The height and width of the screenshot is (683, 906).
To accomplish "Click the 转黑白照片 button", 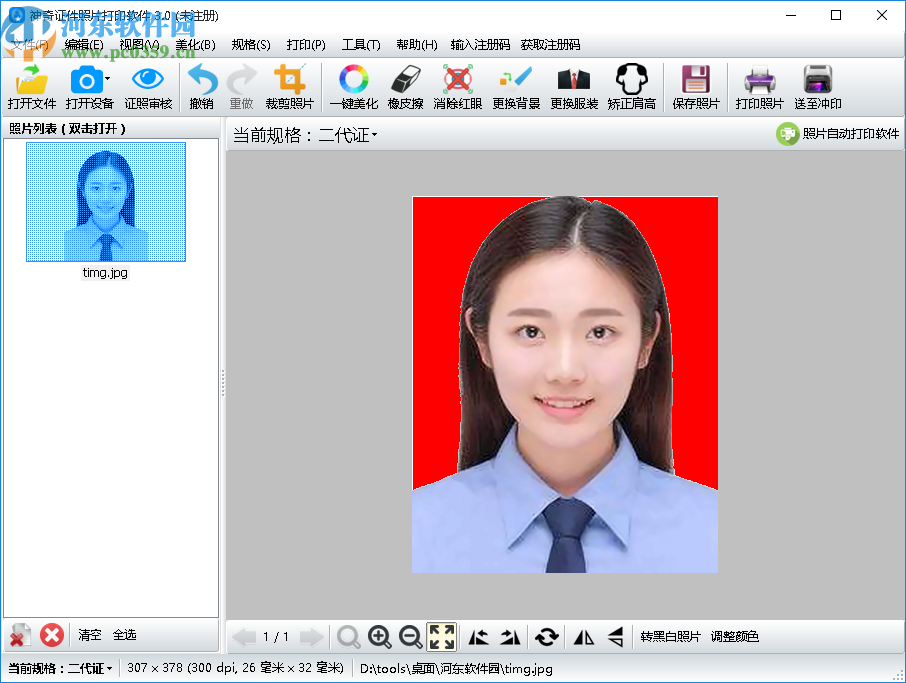I will tap(670, 636).
